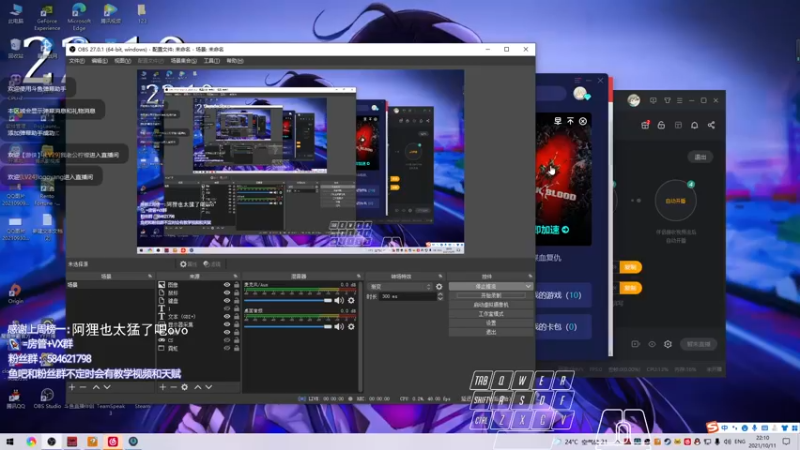Open the 场景集合(S) menu
The image size is (800, 450).
[184, 61]
